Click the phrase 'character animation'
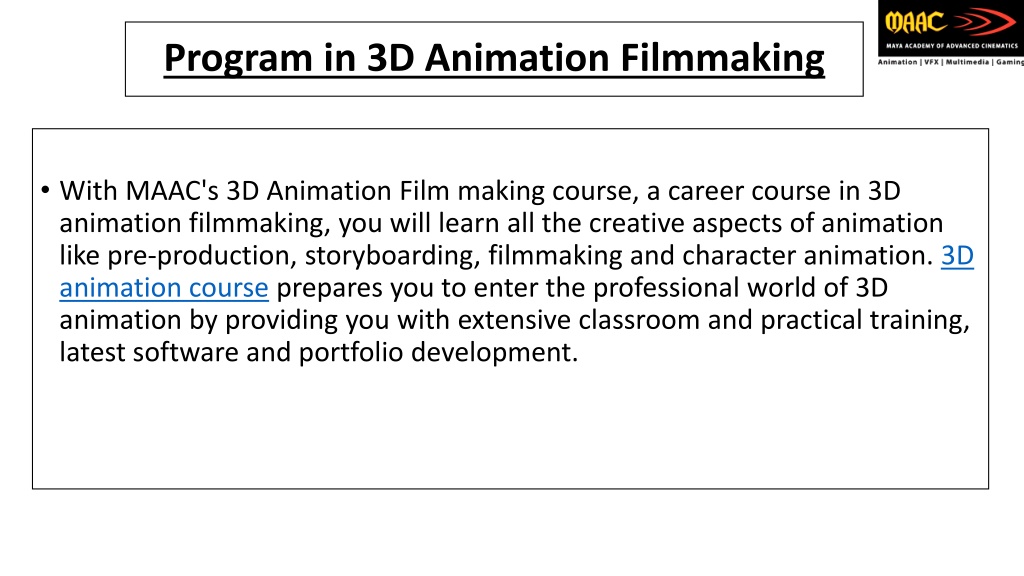The height and width of the screenshot is (576, 1024). tap(808, 255)
